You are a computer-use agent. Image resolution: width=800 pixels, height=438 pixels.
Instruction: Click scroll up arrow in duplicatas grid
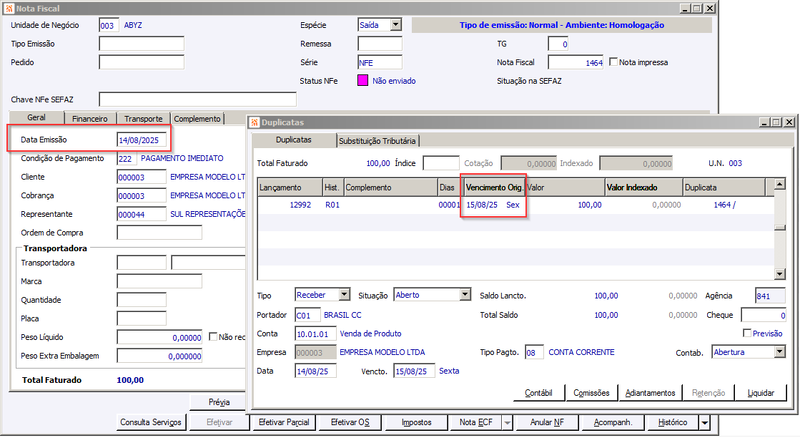(x=780, y=184)
